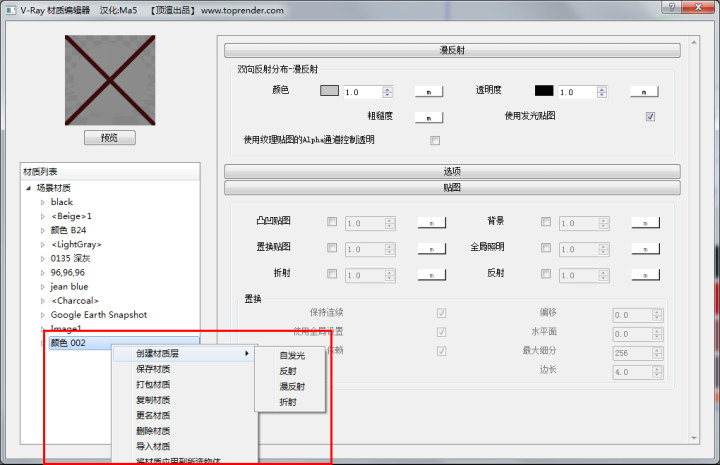Select 自发光 in the submenu
This screenshot has width=720, height=465.
click(292, 355)
